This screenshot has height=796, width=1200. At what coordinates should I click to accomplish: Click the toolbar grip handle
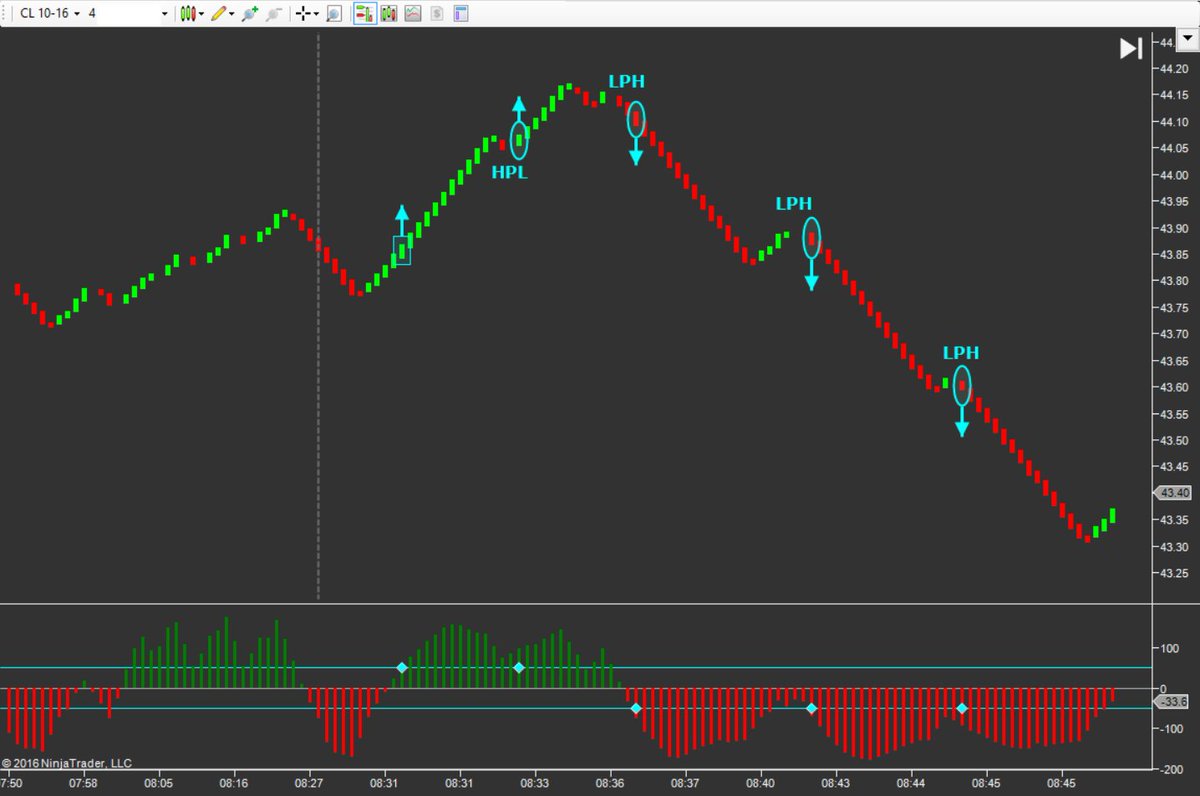click(5, 14)
